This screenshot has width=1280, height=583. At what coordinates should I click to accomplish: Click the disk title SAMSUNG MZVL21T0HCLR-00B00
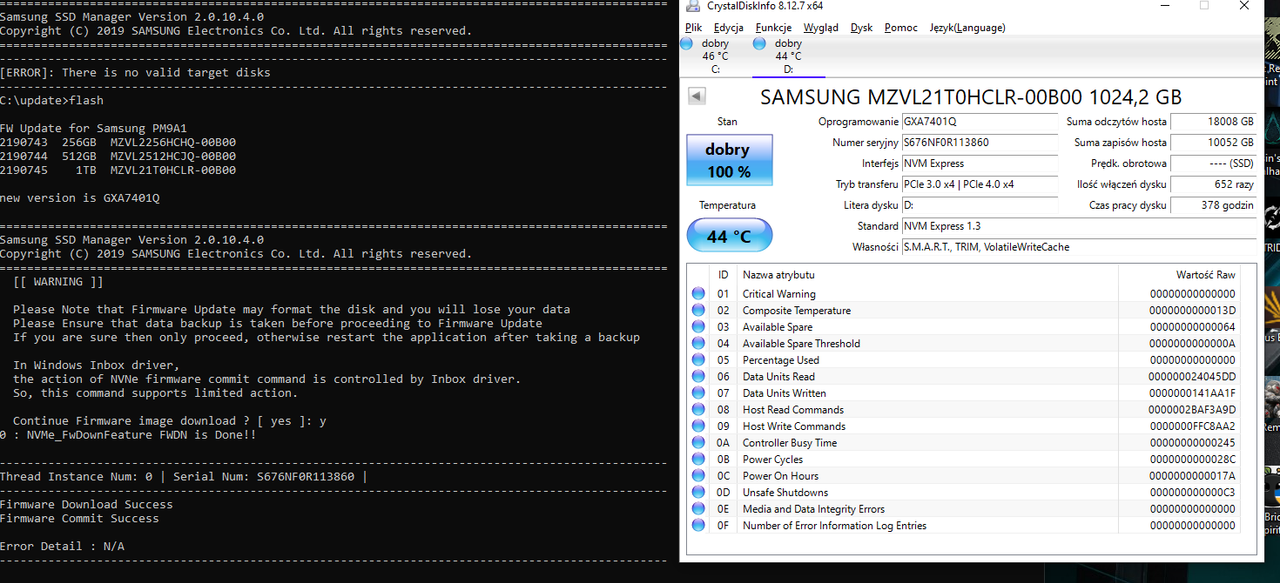971,97
